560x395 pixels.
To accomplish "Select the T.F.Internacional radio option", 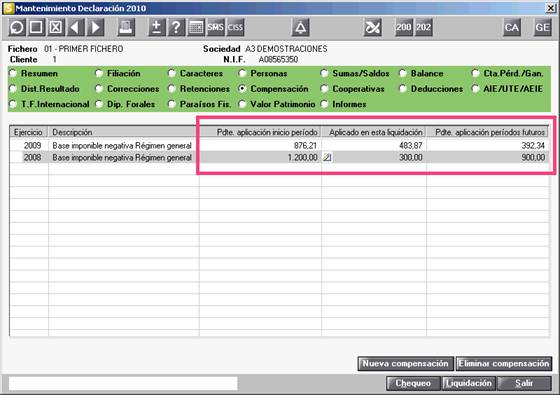I will tap(13, 104).
